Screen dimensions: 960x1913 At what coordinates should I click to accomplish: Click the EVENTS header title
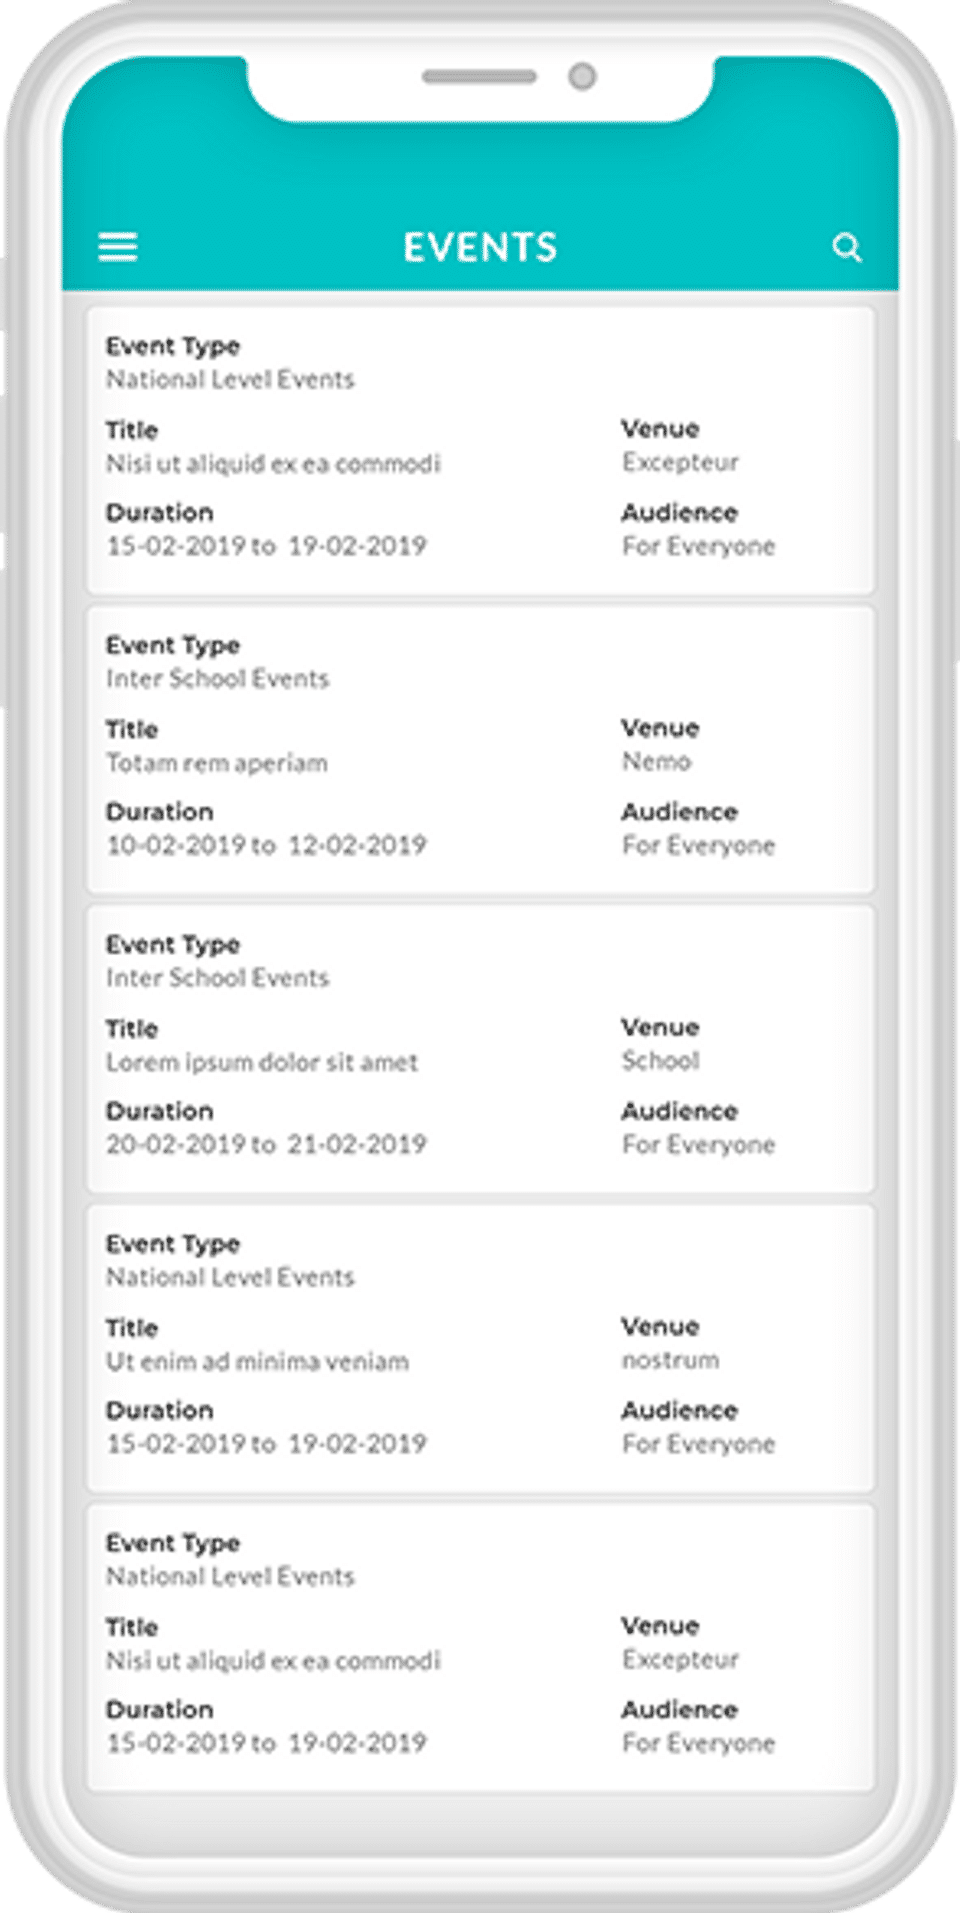coord(480,247)
